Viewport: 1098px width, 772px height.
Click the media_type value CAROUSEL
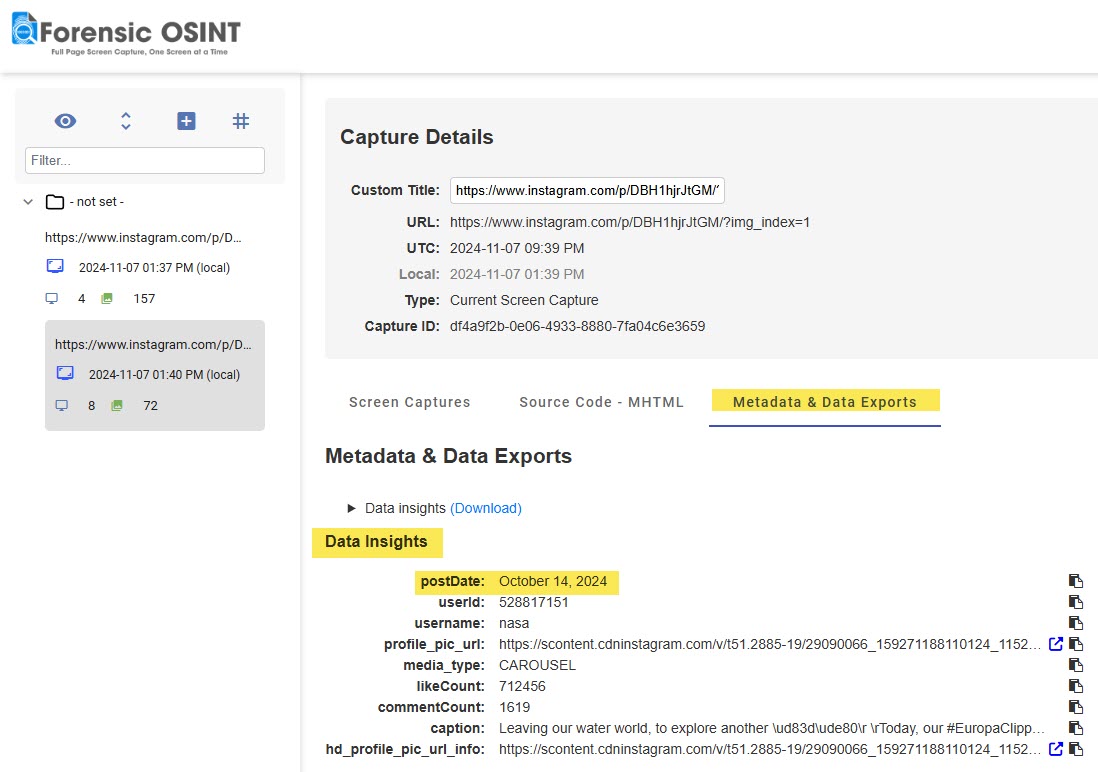pos(537,666)
